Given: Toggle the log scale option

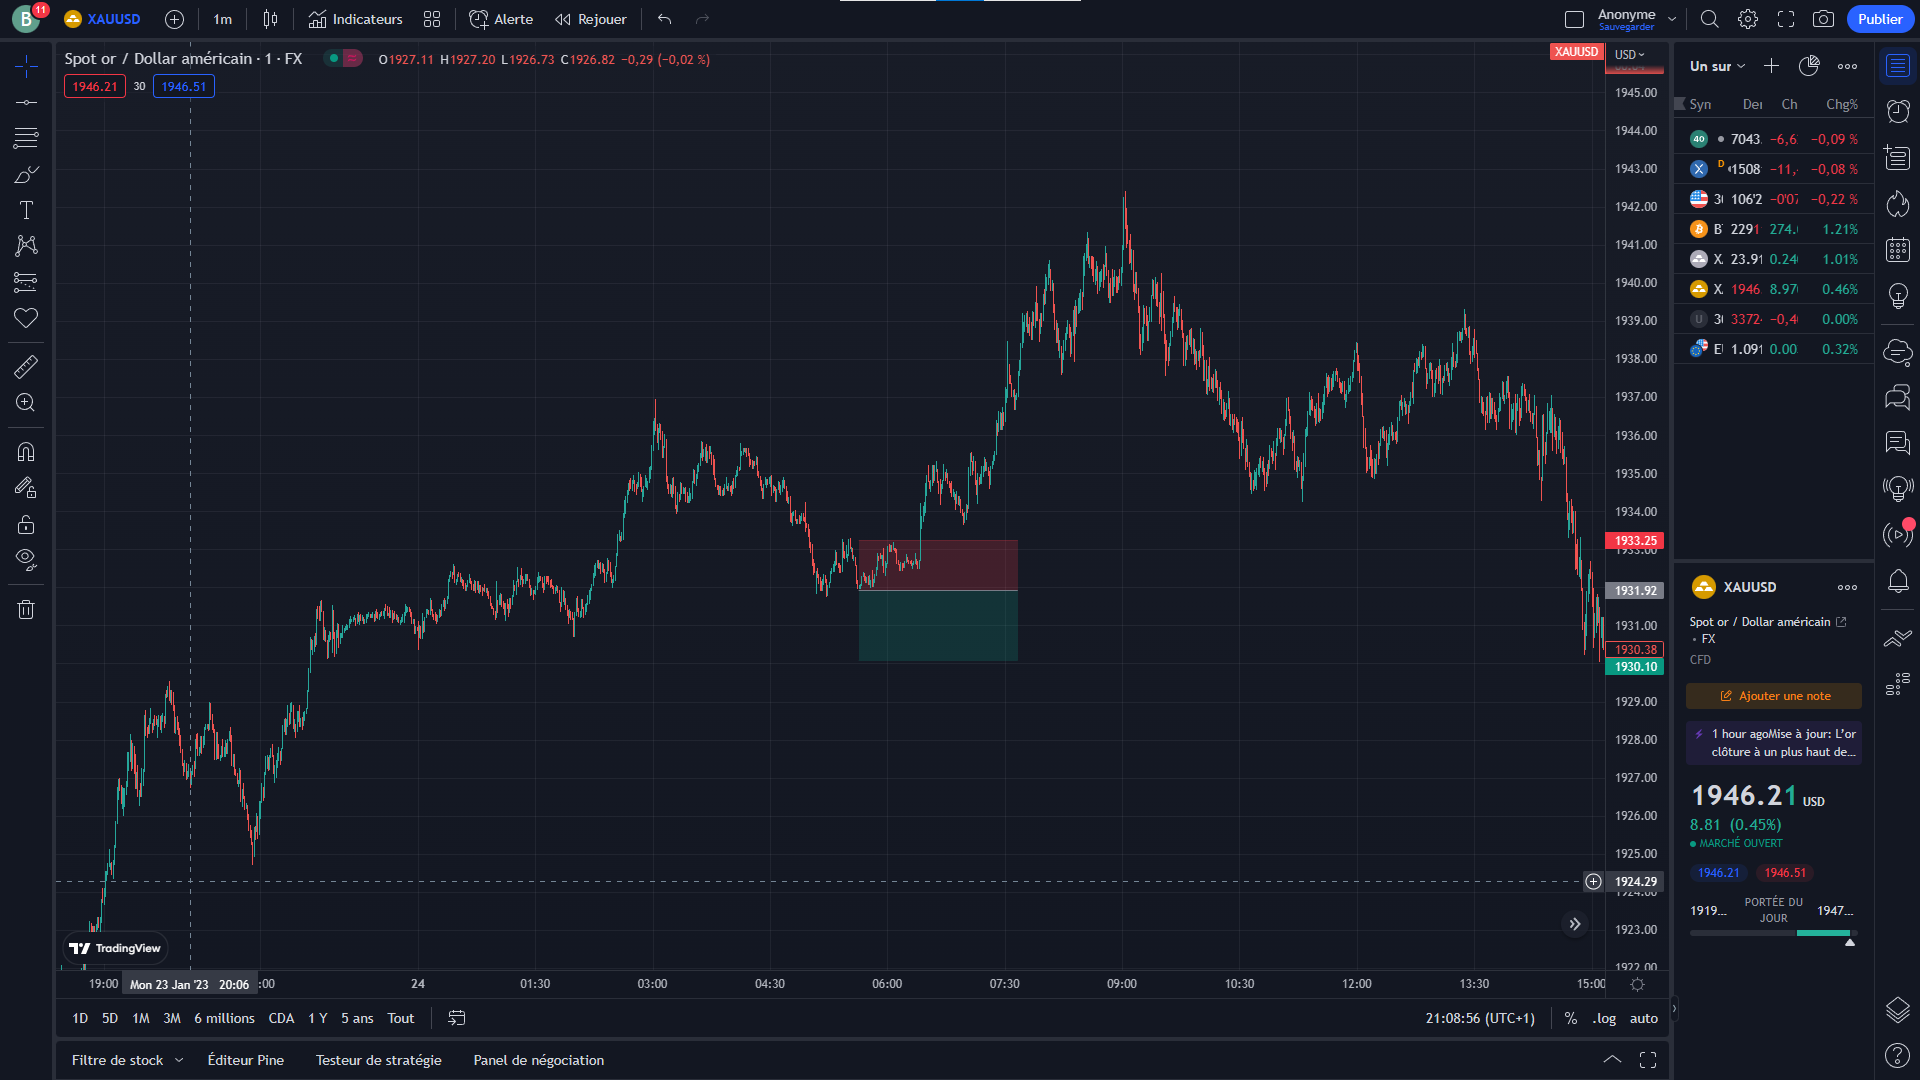Looking at the screenshot, I should pyautogui.click(x=1604, y=1018).
